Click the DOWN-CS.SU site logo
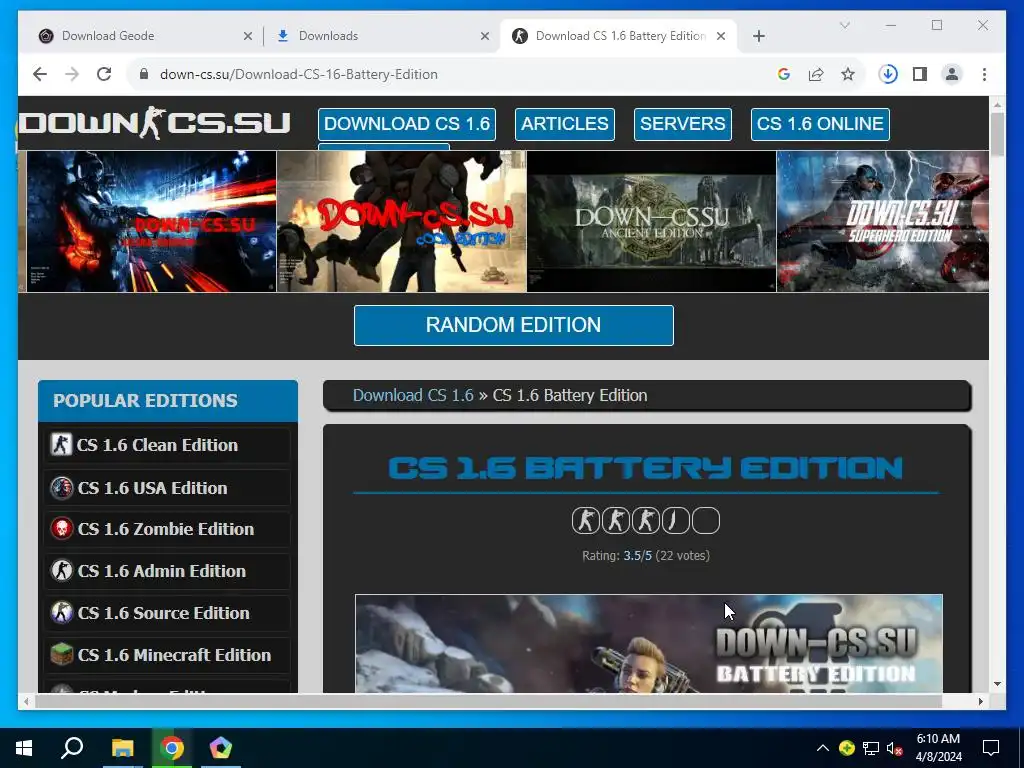1024x768 pixels. 154,123
